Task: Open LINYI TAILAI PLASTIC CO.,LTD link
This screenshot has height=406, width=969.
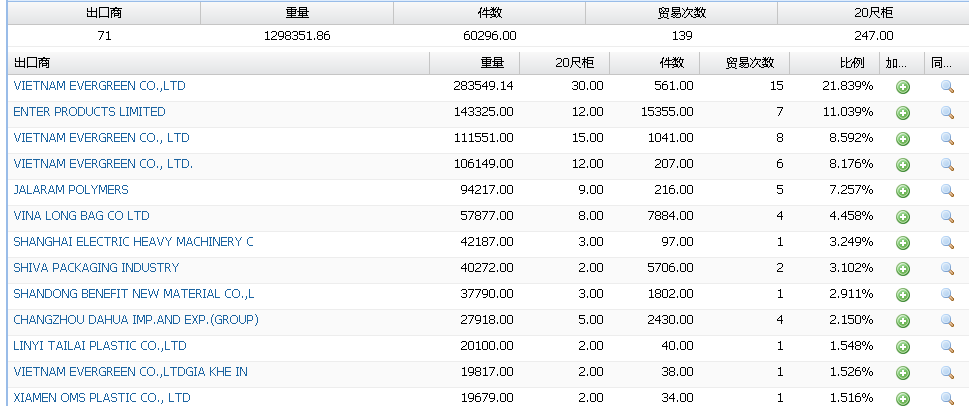Action: 99,345
